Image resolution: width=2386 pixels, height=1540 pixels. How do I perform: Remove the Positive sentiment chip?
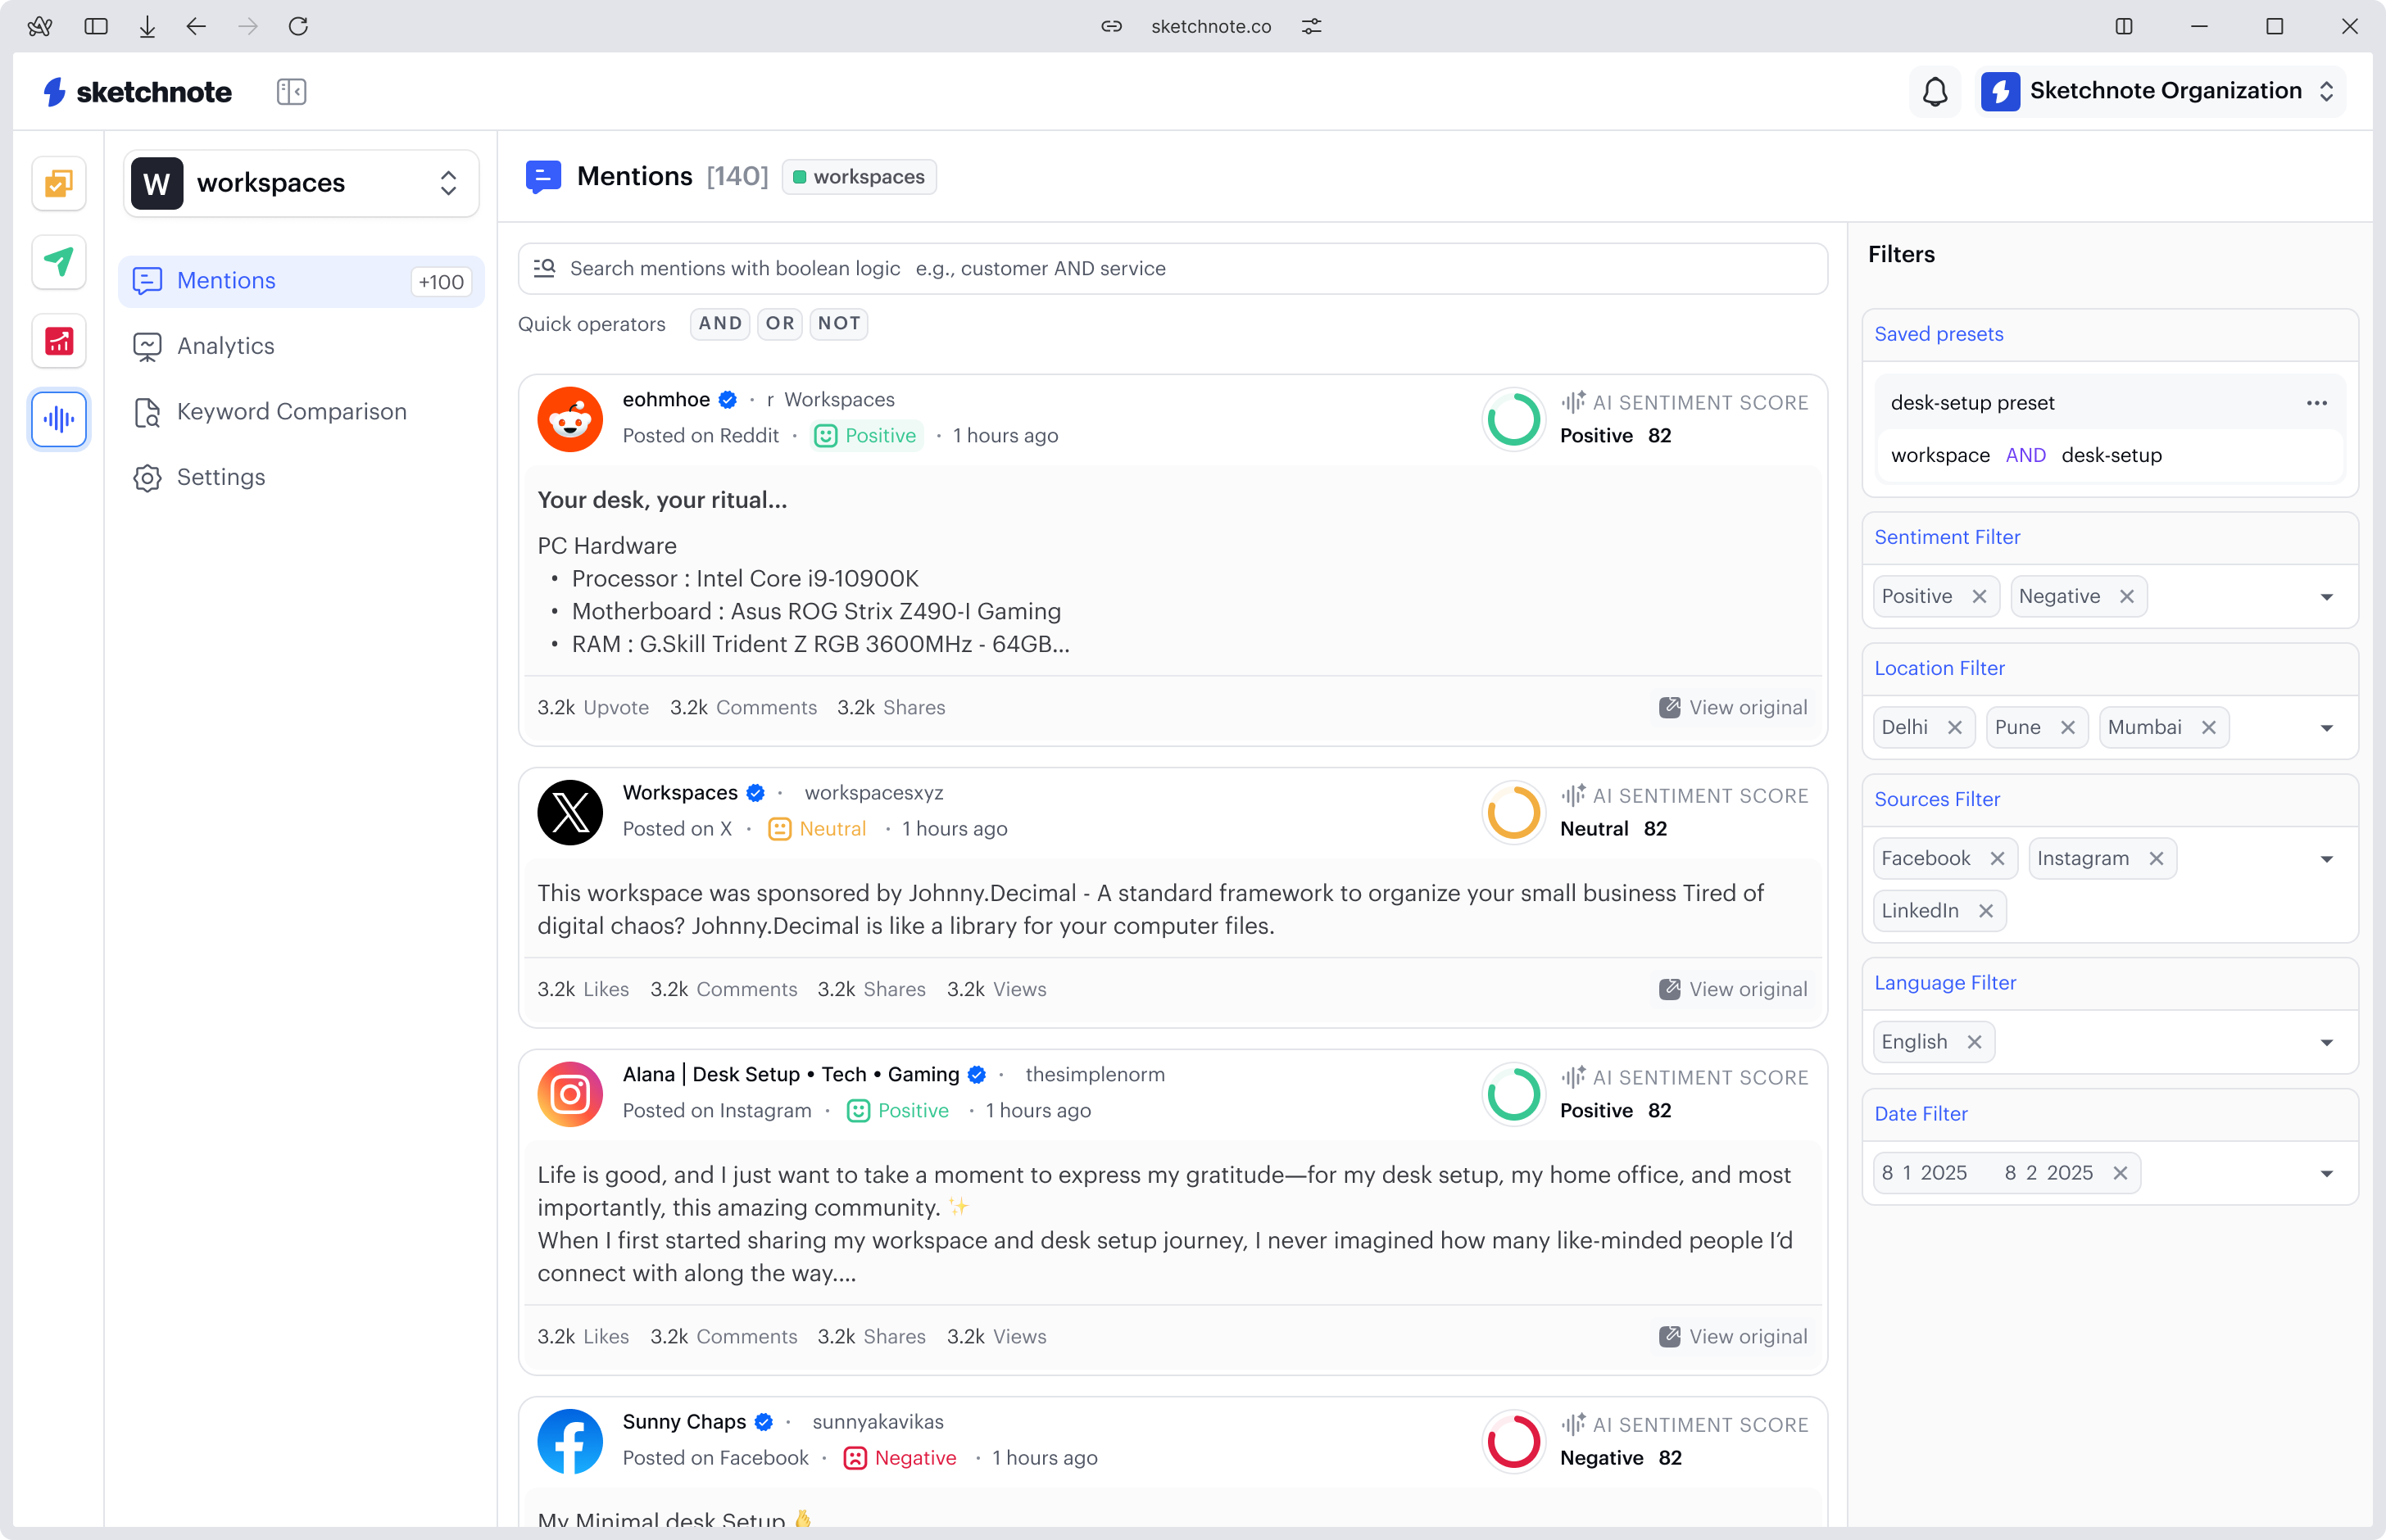pyautogui.click(x=1979, y=597)
